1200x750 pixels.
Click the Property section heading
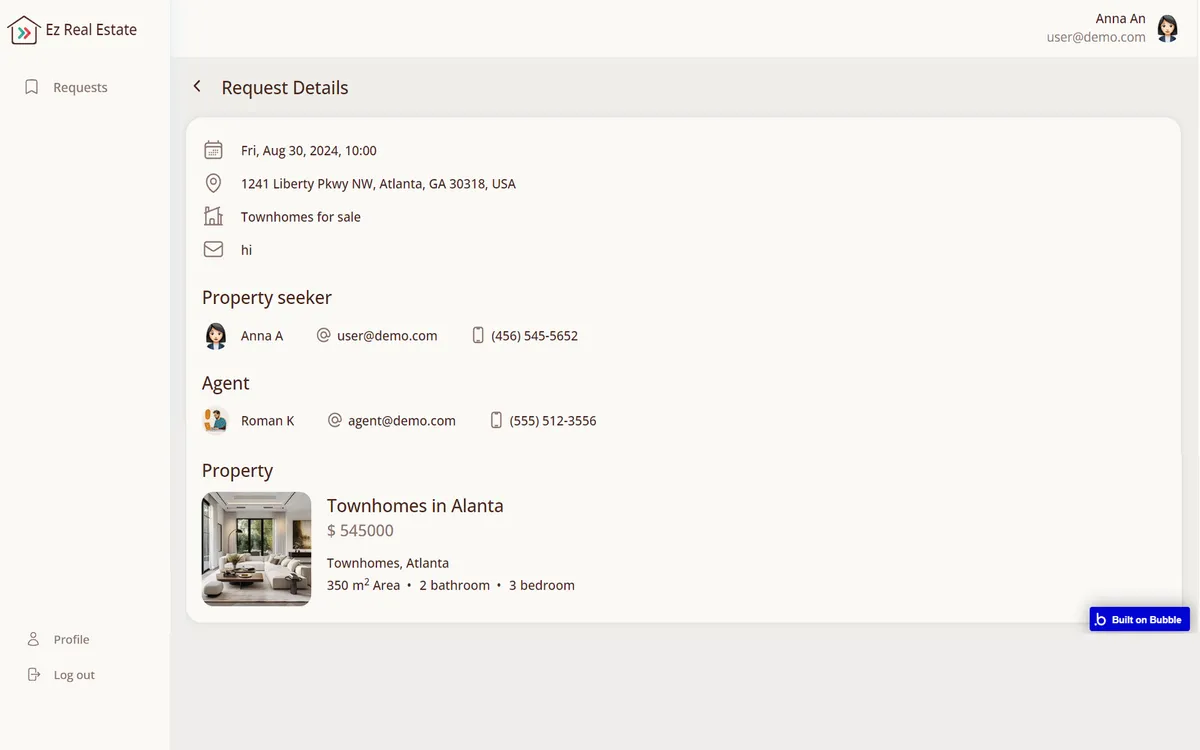point(237,470)
